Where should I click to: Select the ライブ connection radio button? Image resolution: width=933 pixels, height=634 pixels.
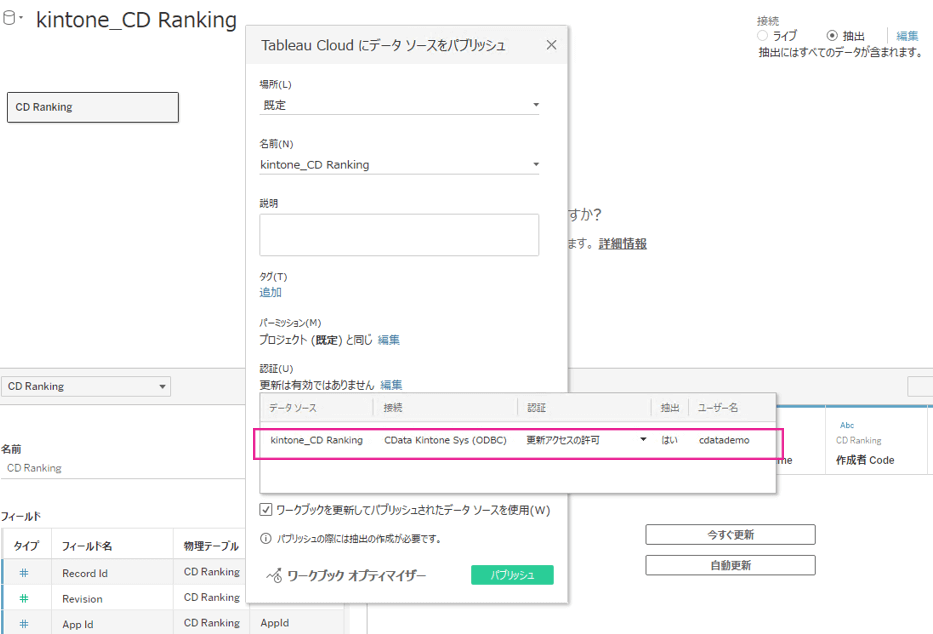click(x=762, y=36)
